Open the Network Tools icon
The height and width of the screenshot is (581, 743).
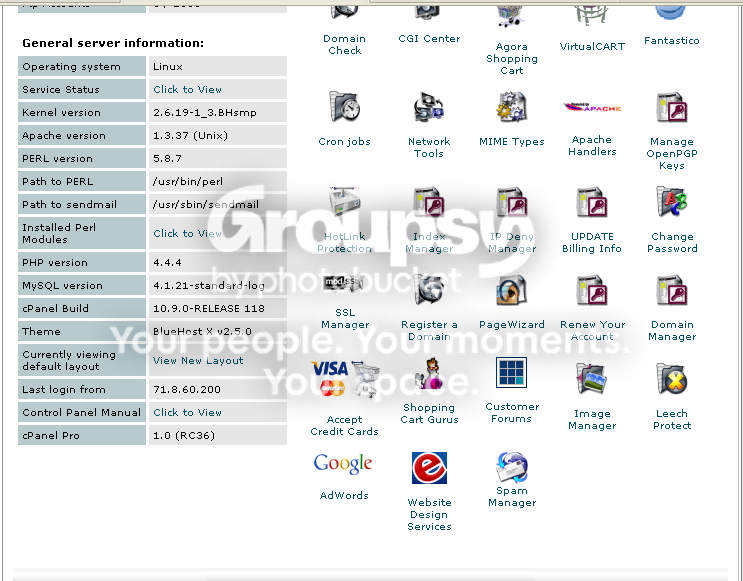429,108
